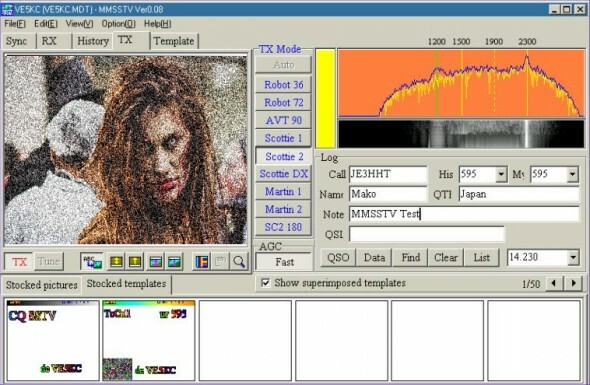Open the View menu
Viewport: 590px width, 385px height.
coord(79,24)
